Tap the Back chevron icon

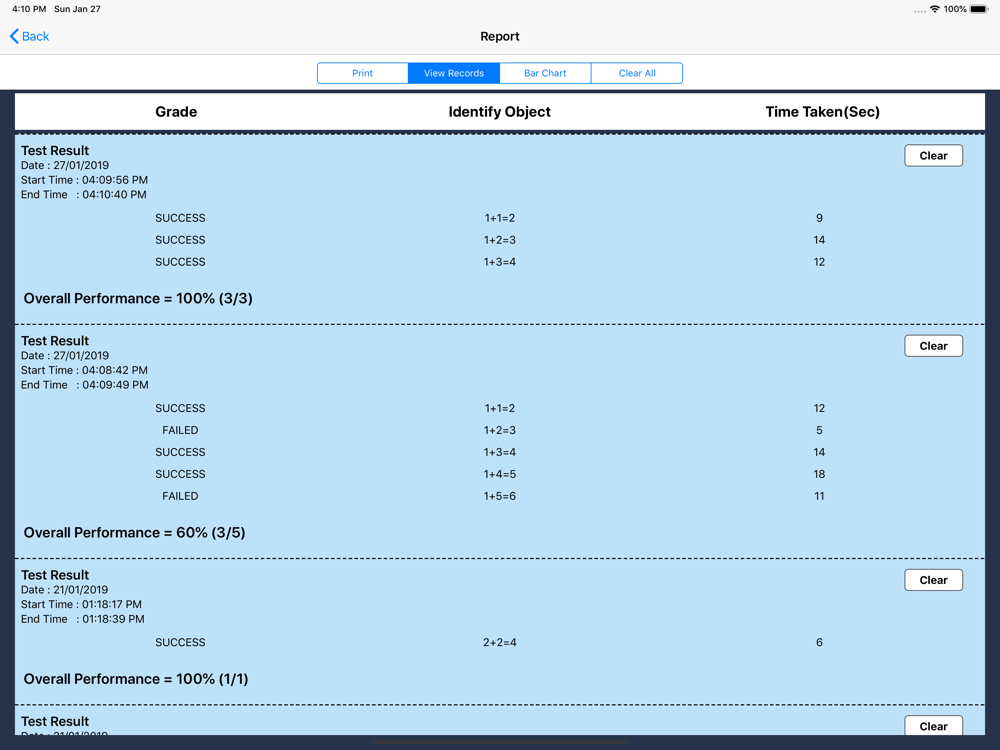14,36
